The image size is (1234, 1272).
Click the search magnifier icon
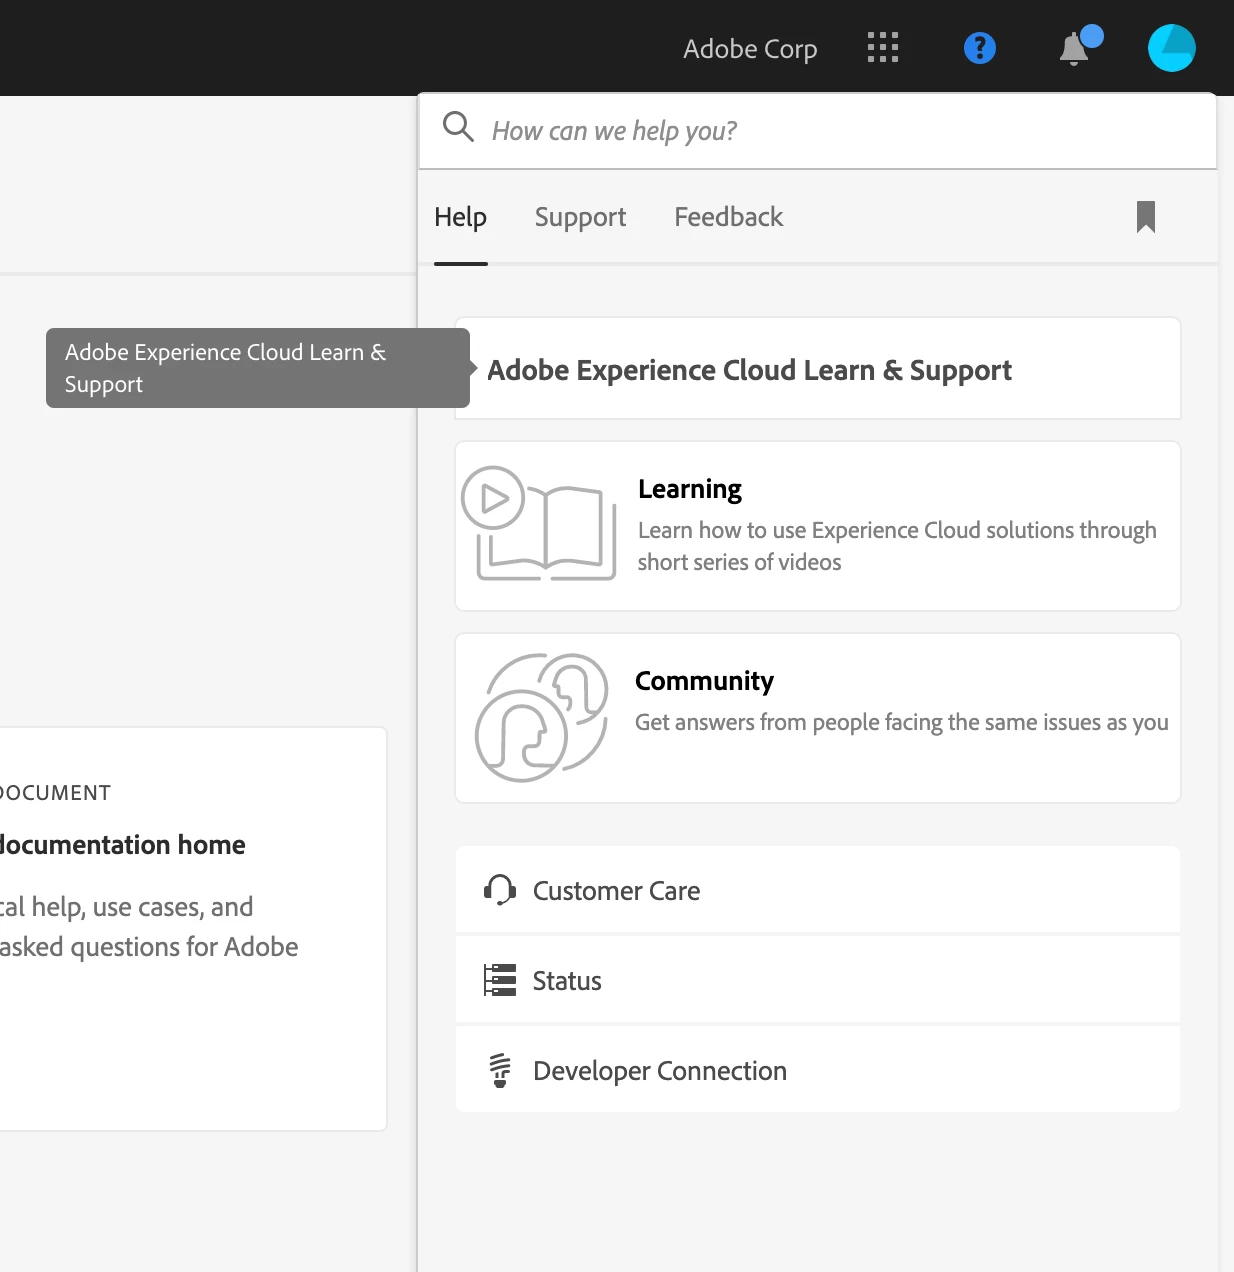(x=458, y=127)
